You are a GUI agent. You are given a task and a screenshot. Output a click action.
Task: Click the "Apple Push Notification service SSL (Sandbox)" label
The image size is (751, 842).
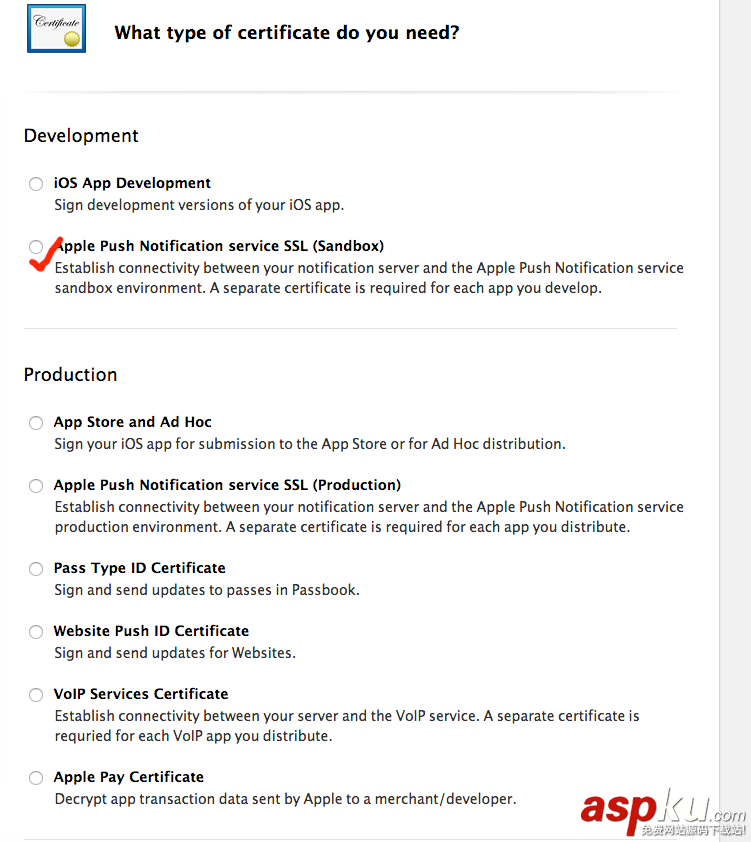click(x=220, y=246)
